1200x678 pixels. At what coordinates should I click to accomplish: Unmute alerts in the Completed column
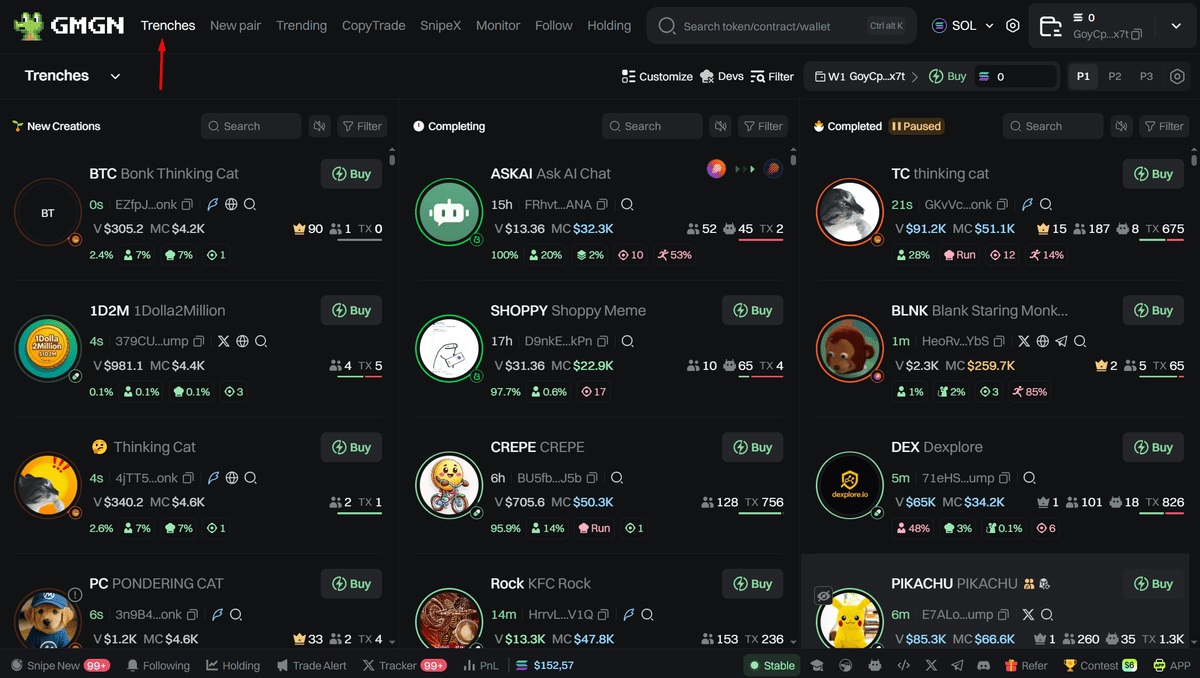[1122, 126]
